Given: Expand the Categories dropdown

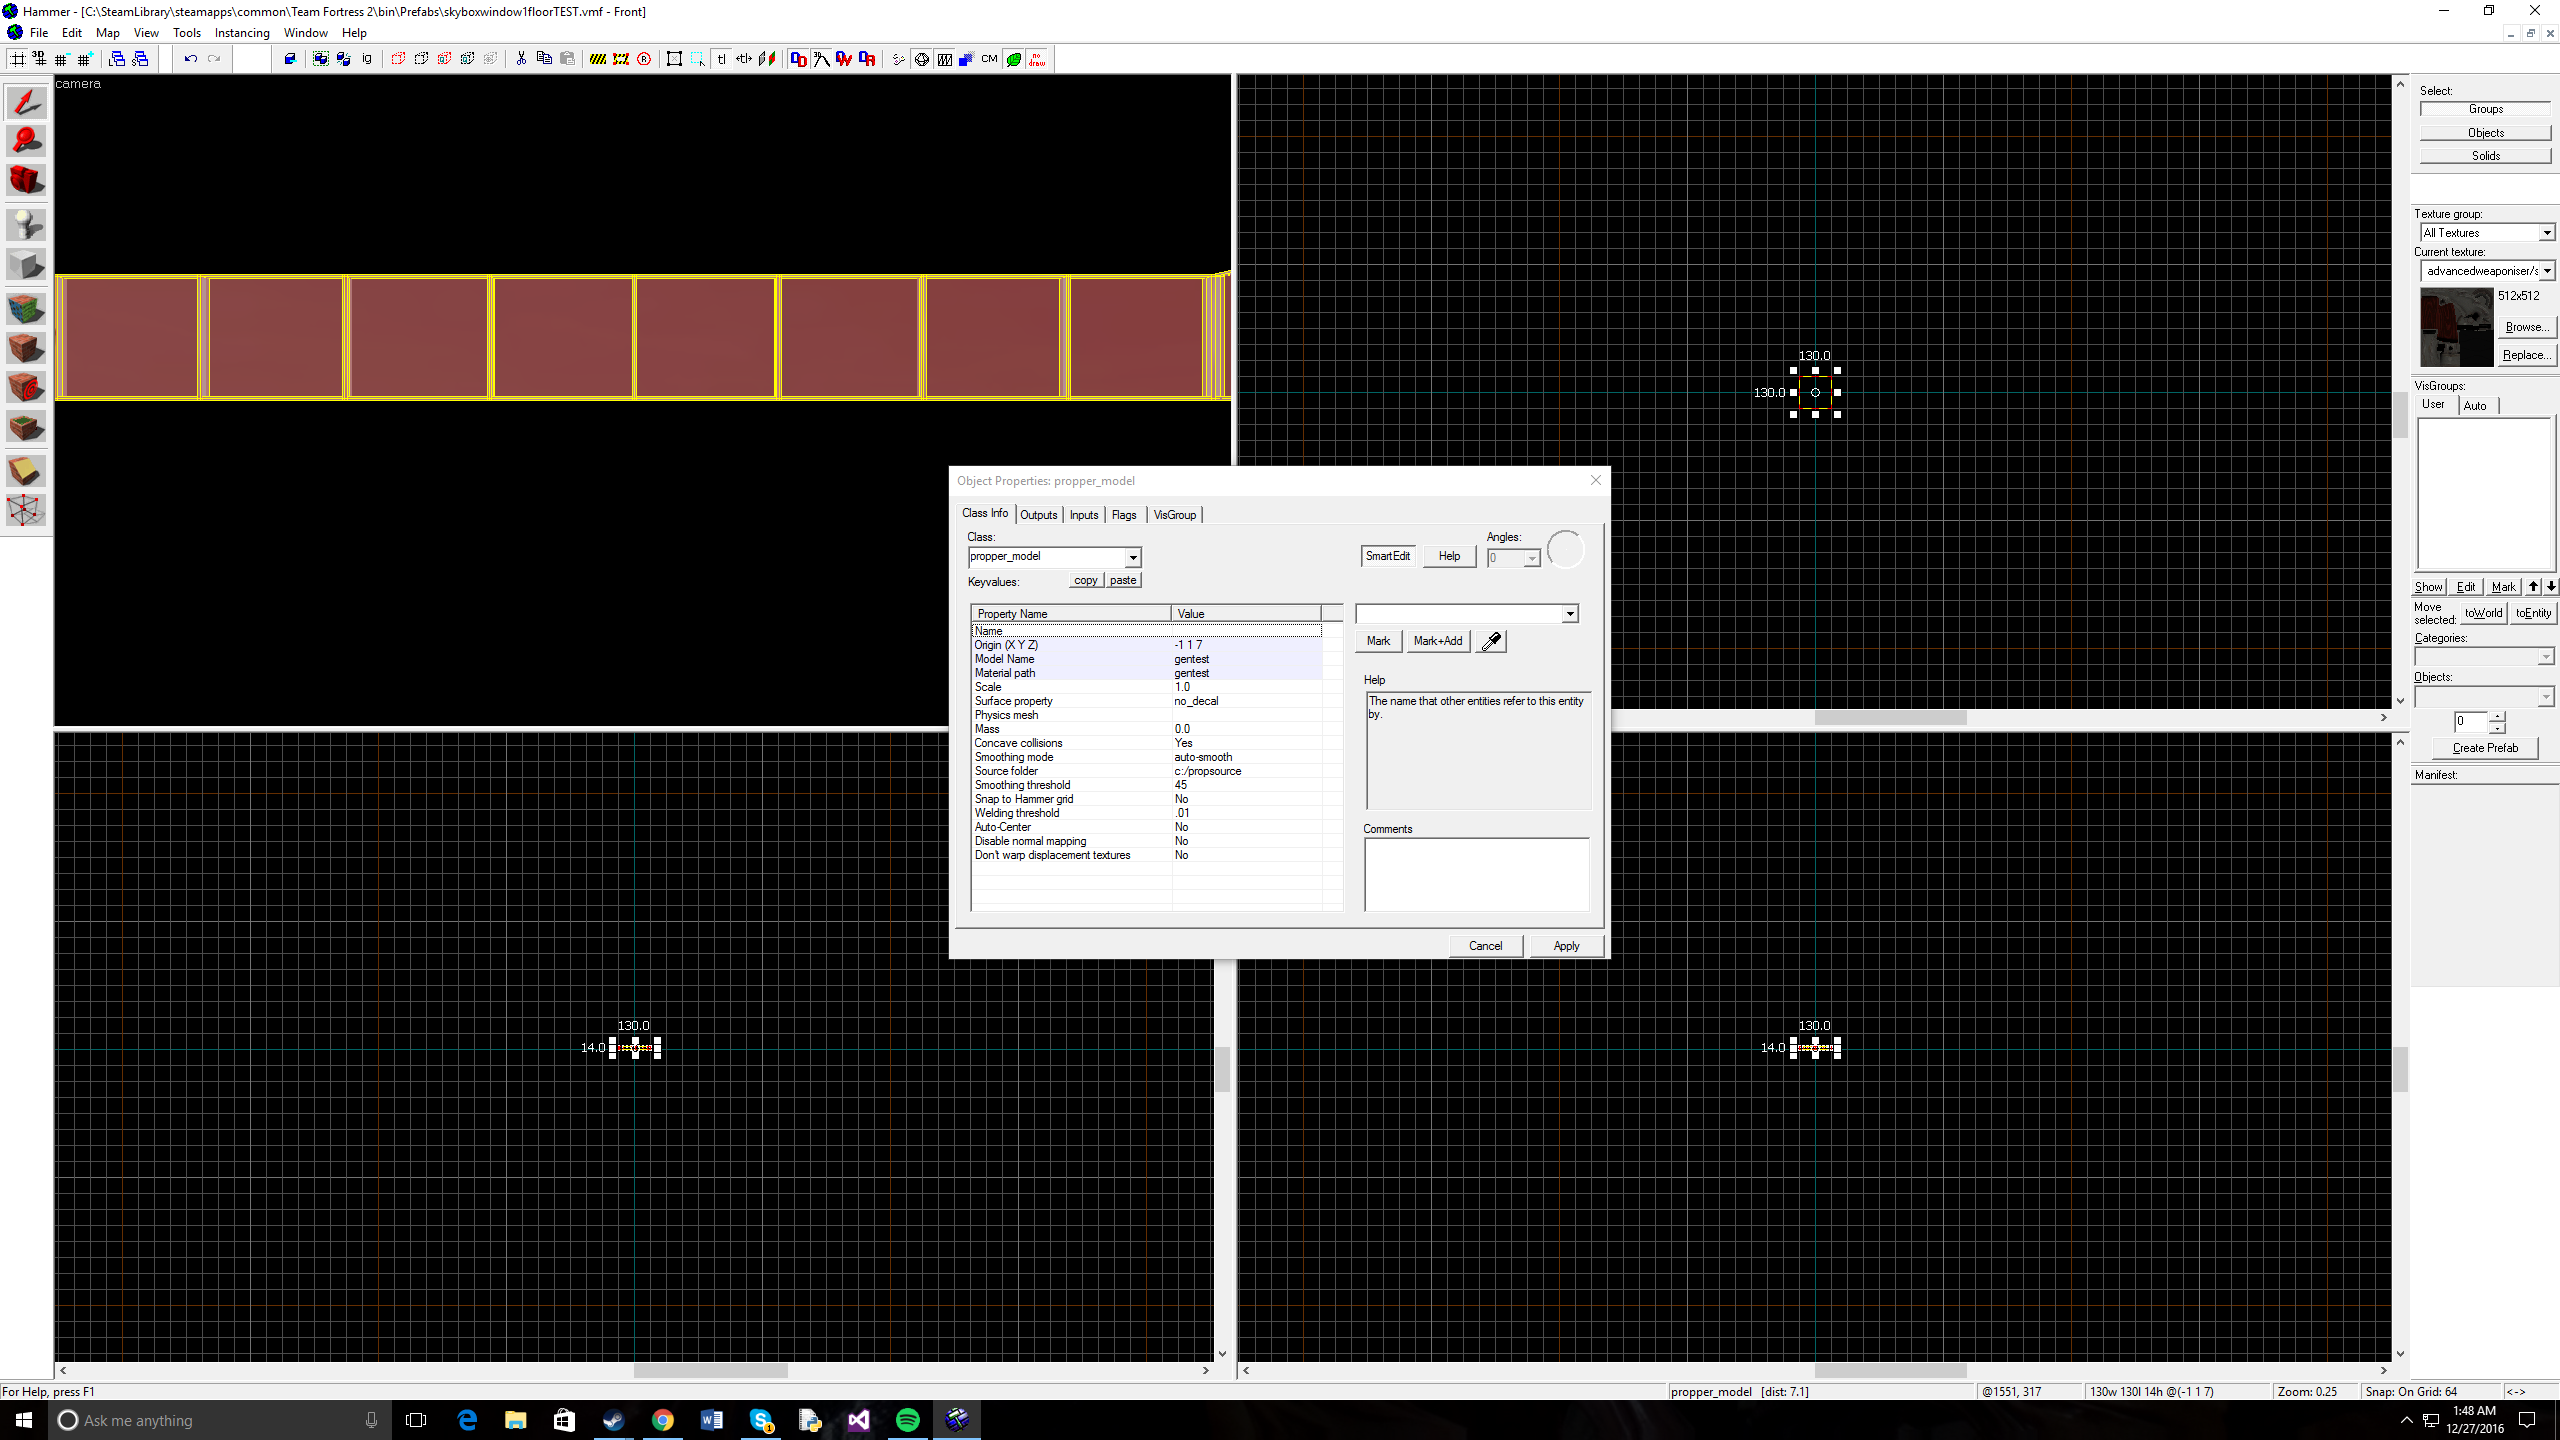Looking at the screenshot, I should click(2546, 657).
